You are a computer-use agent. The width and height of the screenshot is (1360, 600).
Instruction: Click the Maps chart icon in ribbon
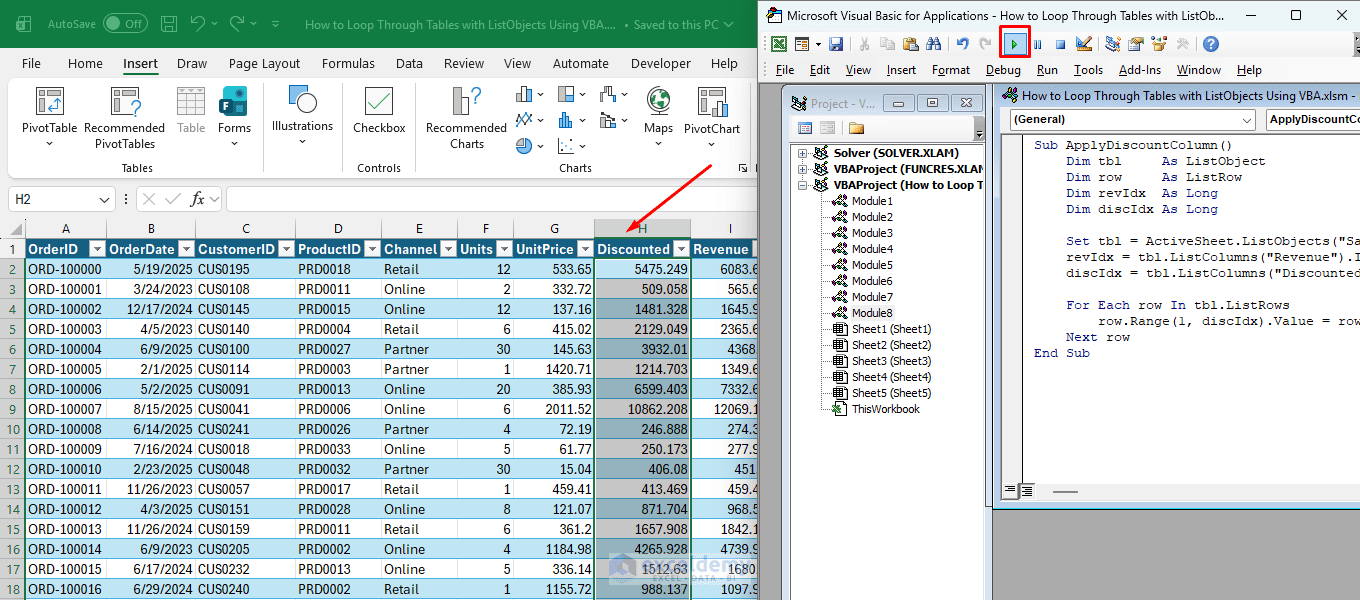[x=658, y=116]
